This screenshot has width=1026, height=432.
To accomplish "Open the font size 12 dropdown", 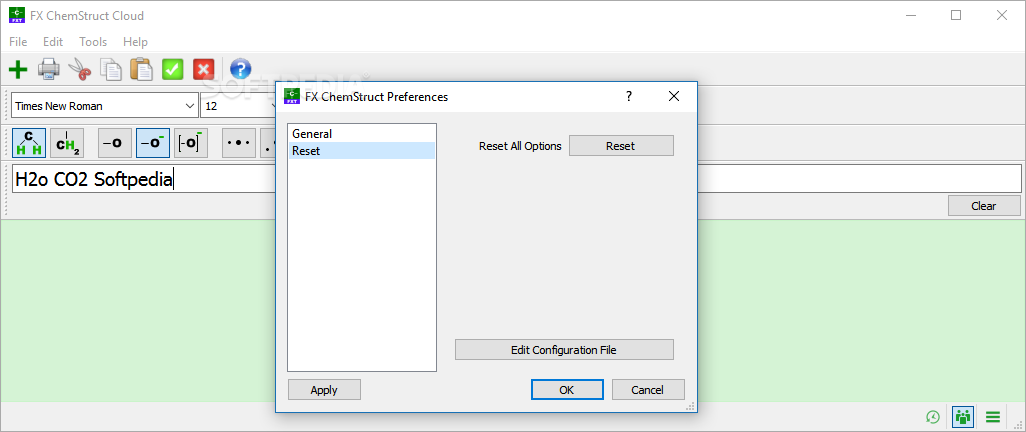I will point(239,105).
